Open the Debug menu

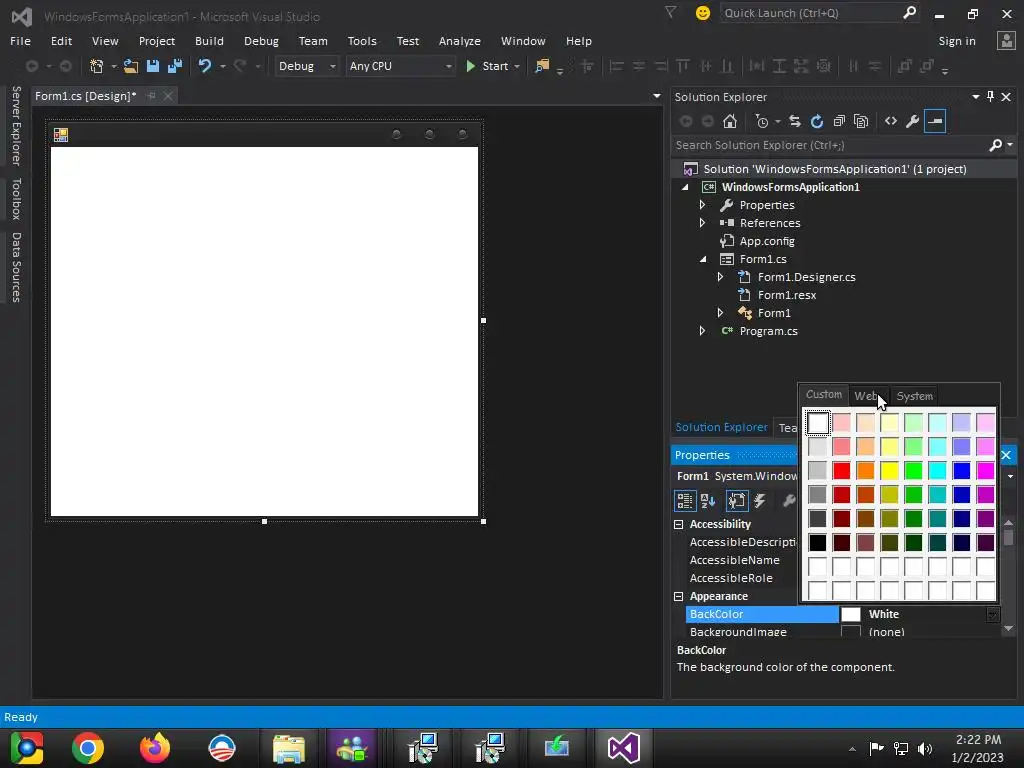tap(261, 41)
